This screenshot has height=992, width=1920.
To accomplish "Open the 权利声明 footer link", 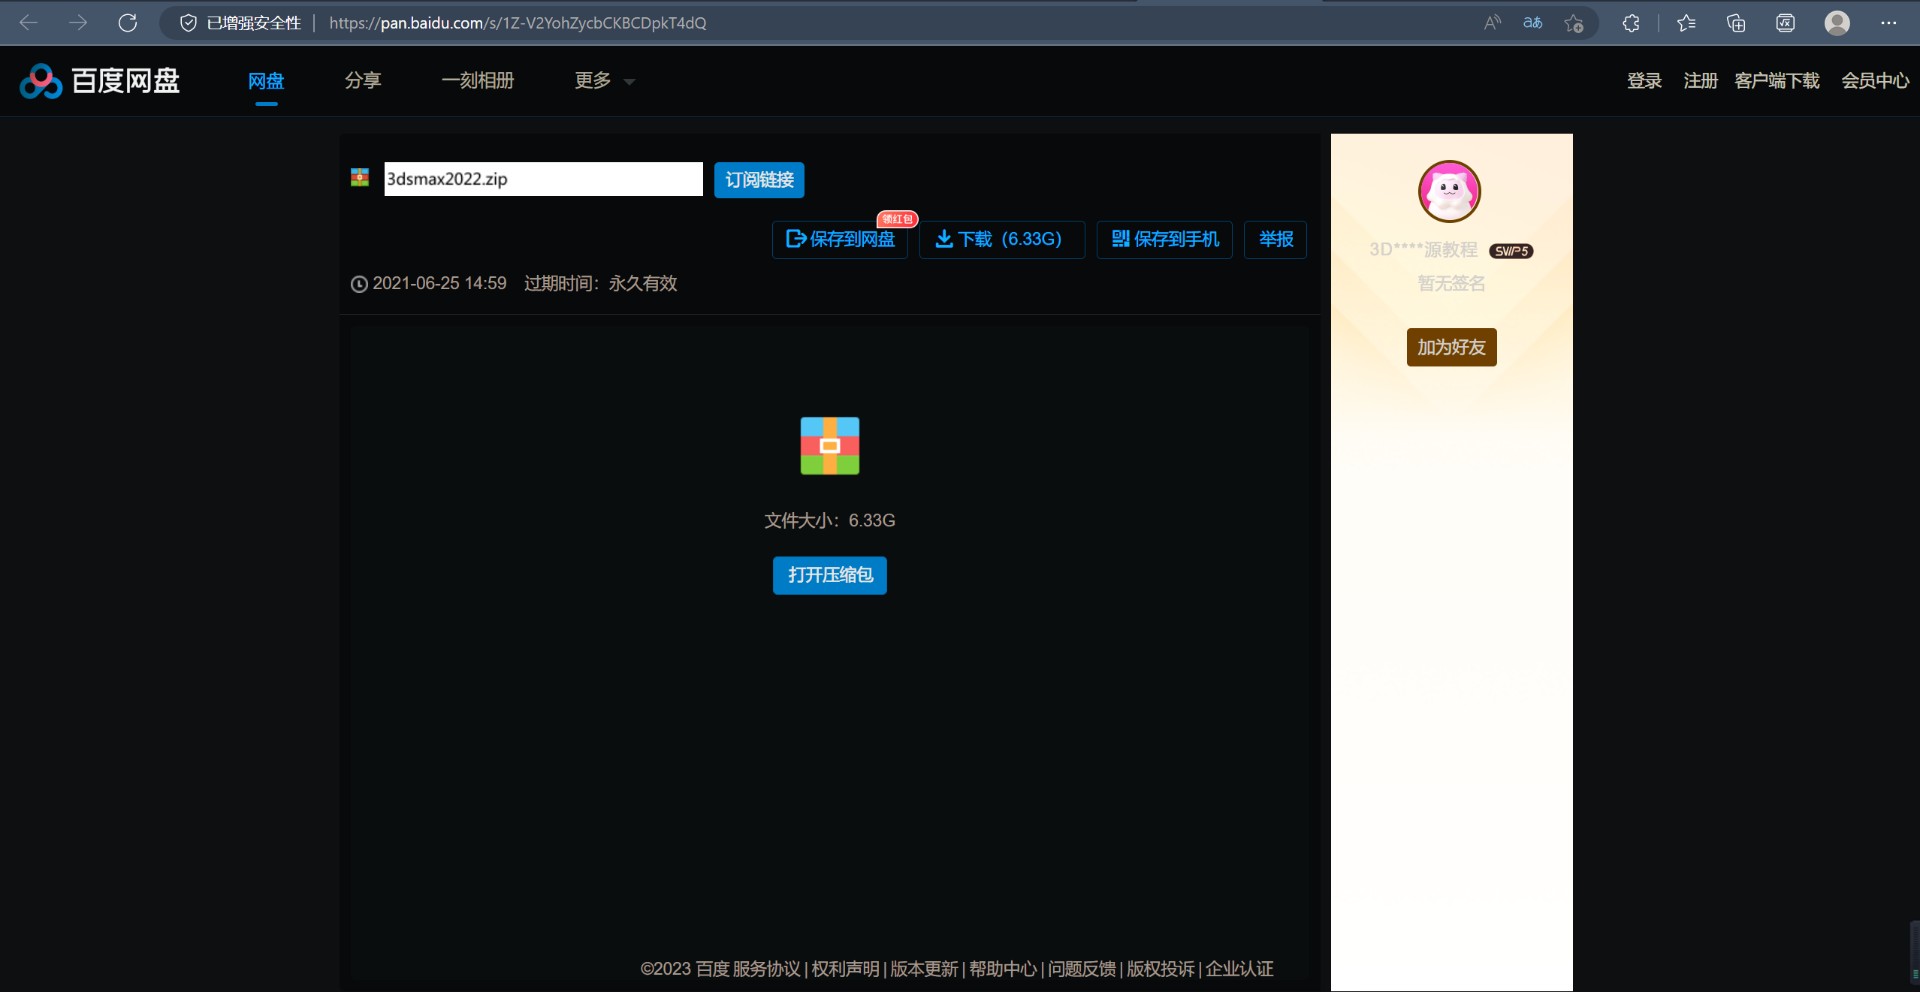I will pyautogui.click(x=846, y=969).
